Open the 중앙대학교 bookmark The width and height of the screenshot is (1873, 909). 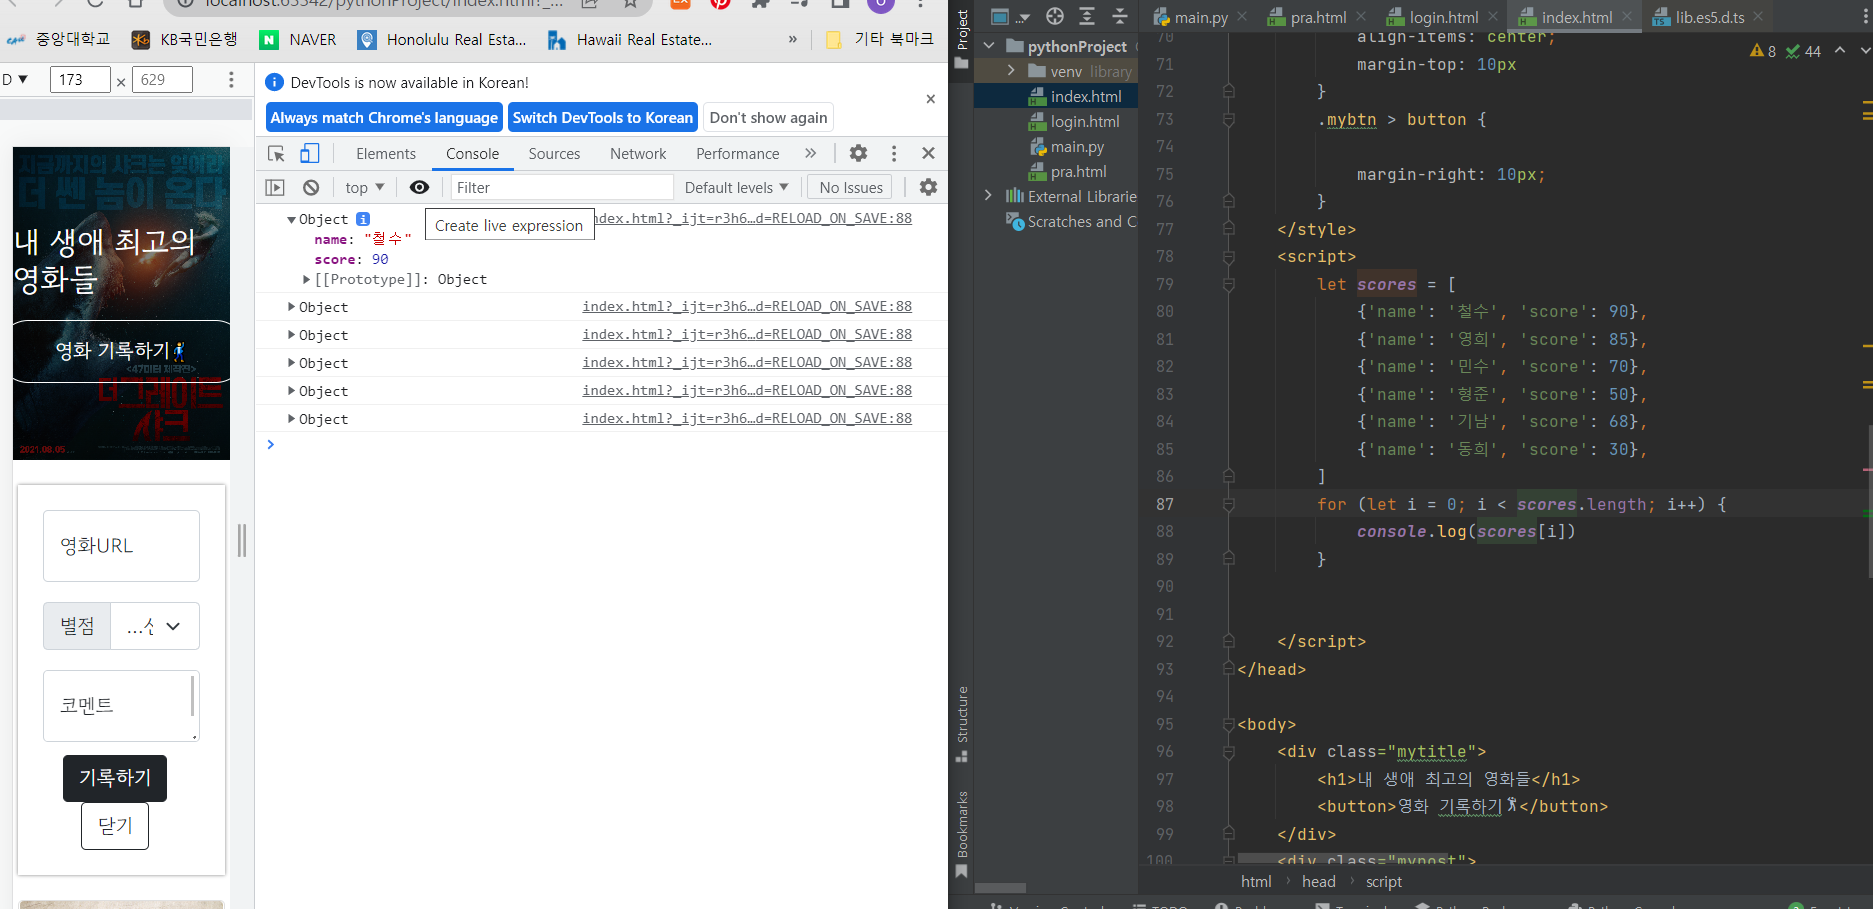tap(58, 39)
